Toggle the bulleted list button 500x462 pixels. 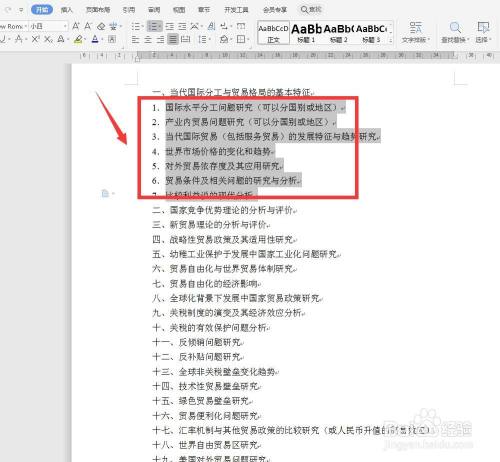click(x=135, y=26)
